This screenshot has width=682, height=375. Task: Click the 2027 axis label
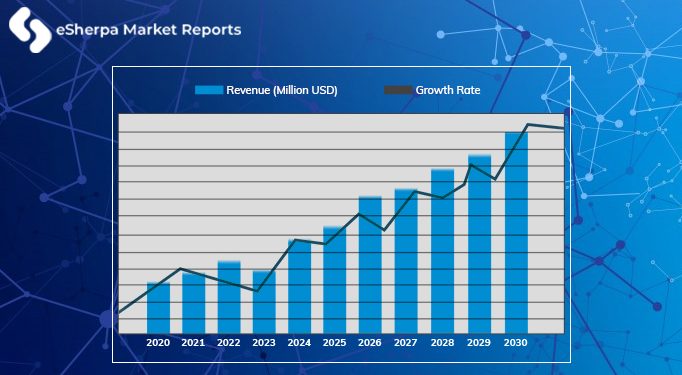[x=406, y=343]
